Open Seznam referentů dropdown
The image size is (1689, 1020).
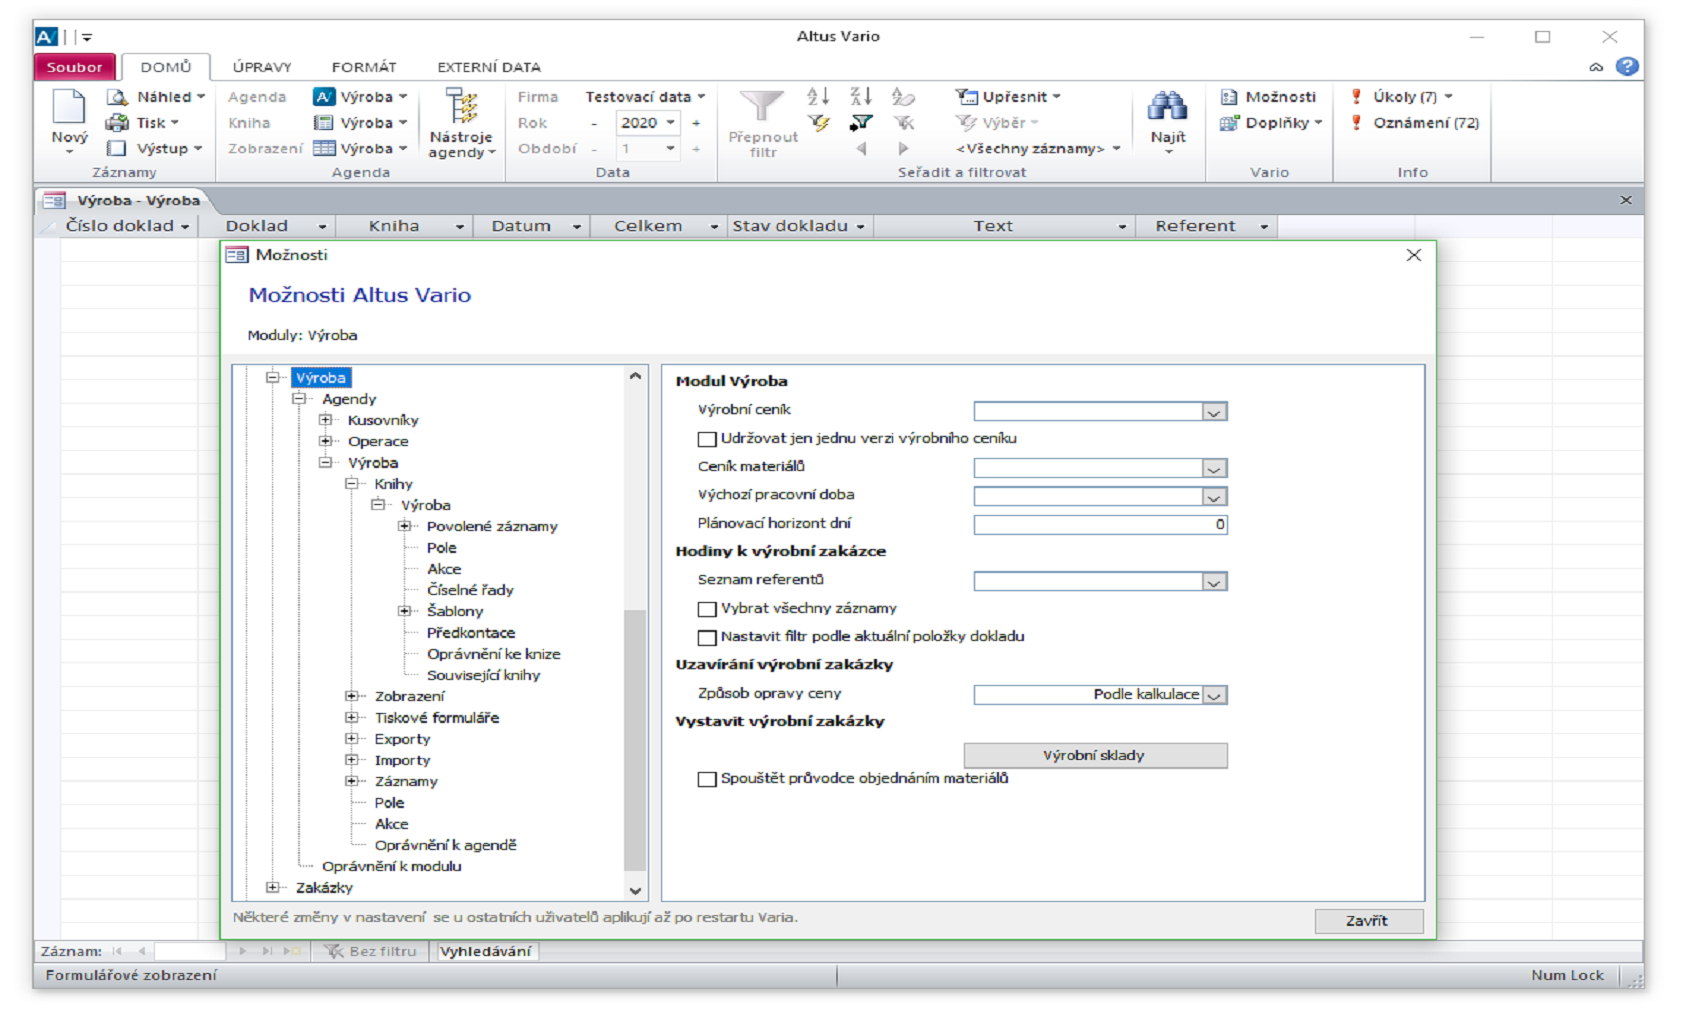[x=1214, y=581]
